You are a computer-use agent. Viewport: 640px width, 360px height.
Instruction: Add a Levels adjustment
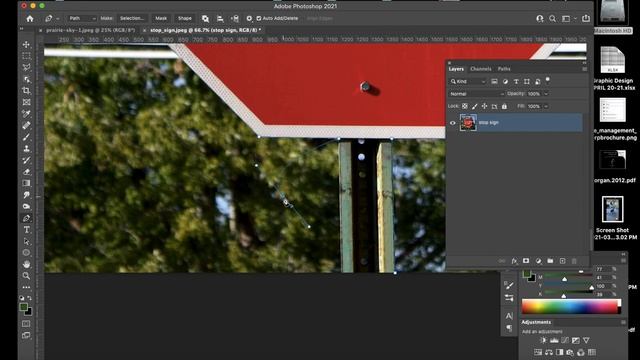coord(554,340)
